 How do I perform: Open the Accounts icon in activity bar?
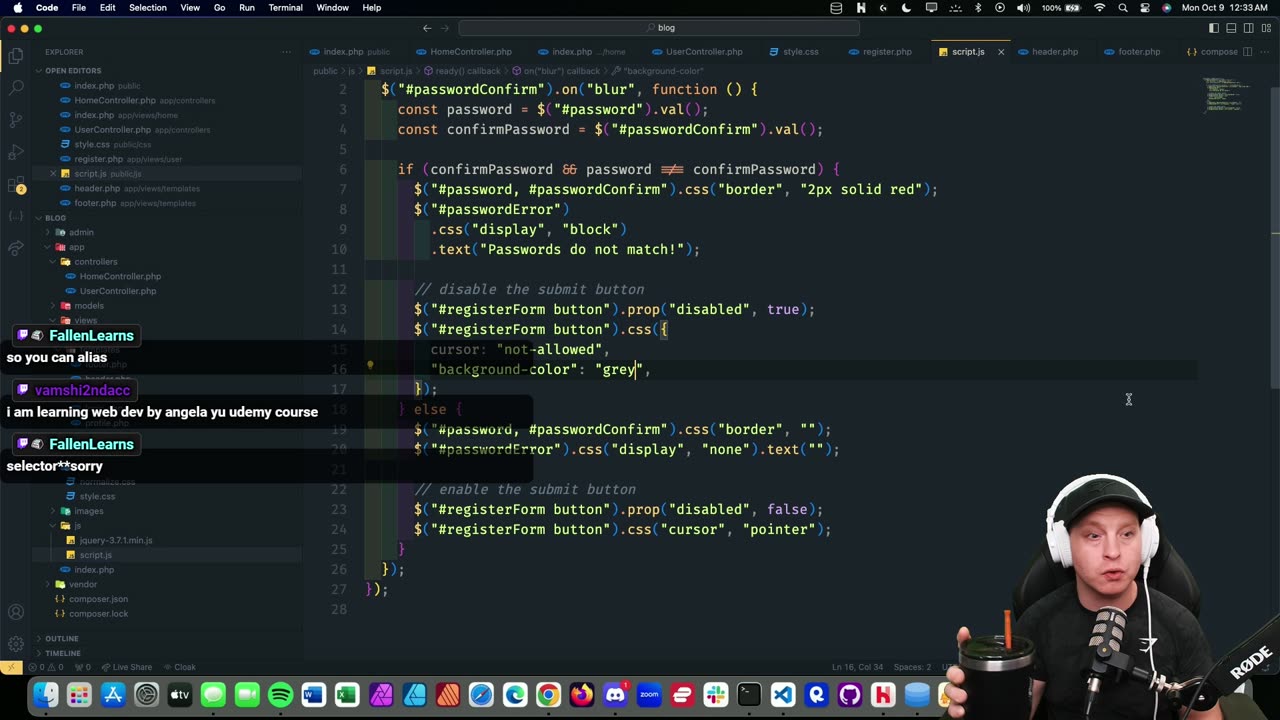point(16,612)
